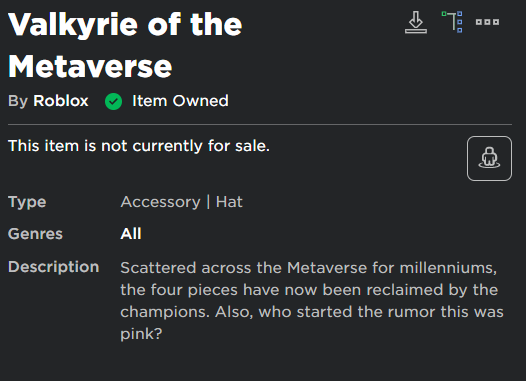Viewport: 526px width, 381px height.
Task: Click the download asset icon
Action: point(416,22)
